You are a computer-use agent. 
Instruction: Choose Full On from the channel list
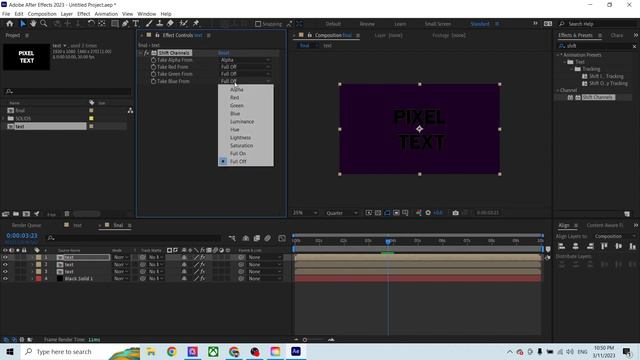tap(238, 153)
